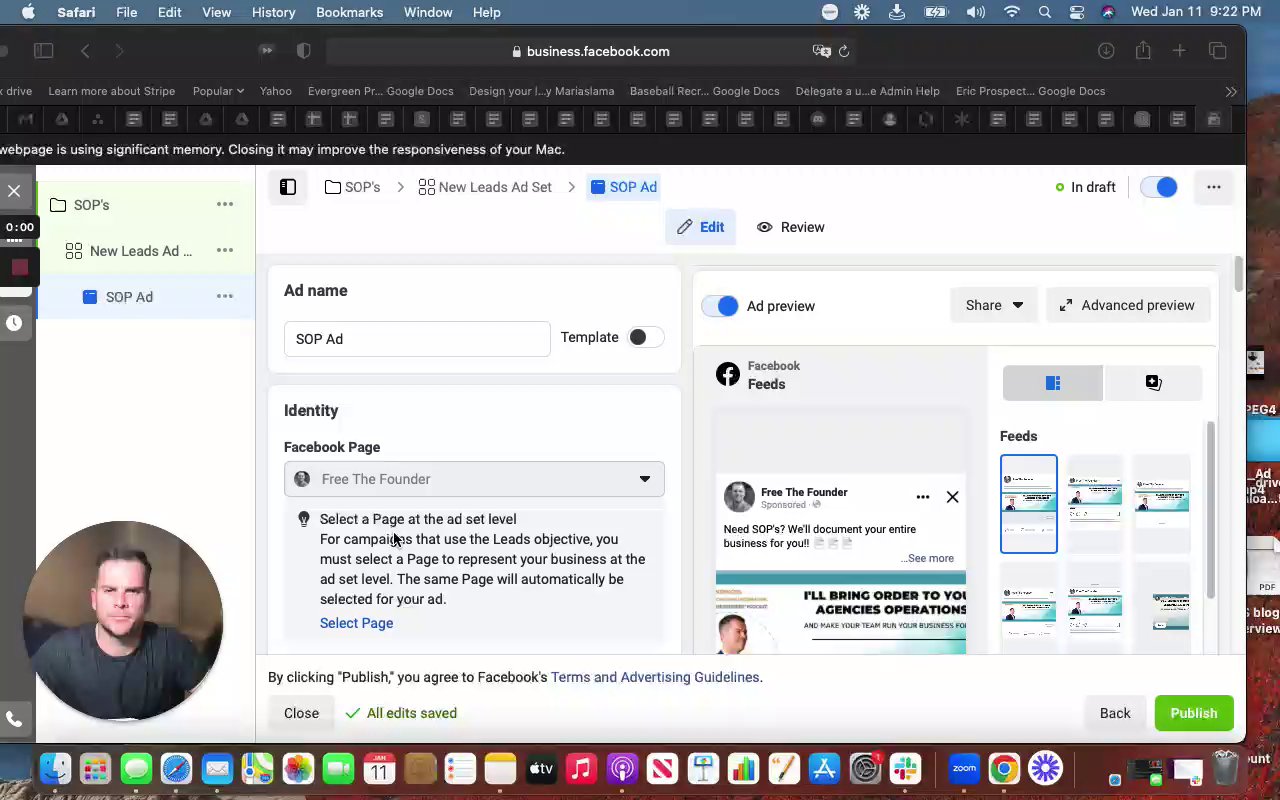
Task: Open Finder from the Dock
Action: click(56, 768)
